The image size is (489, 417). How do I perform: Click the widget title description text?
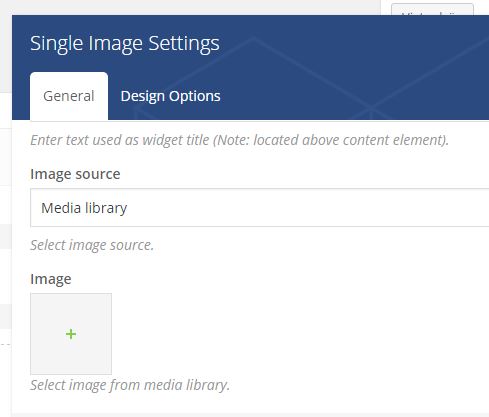pyautogui.click(x=239, y=140)
